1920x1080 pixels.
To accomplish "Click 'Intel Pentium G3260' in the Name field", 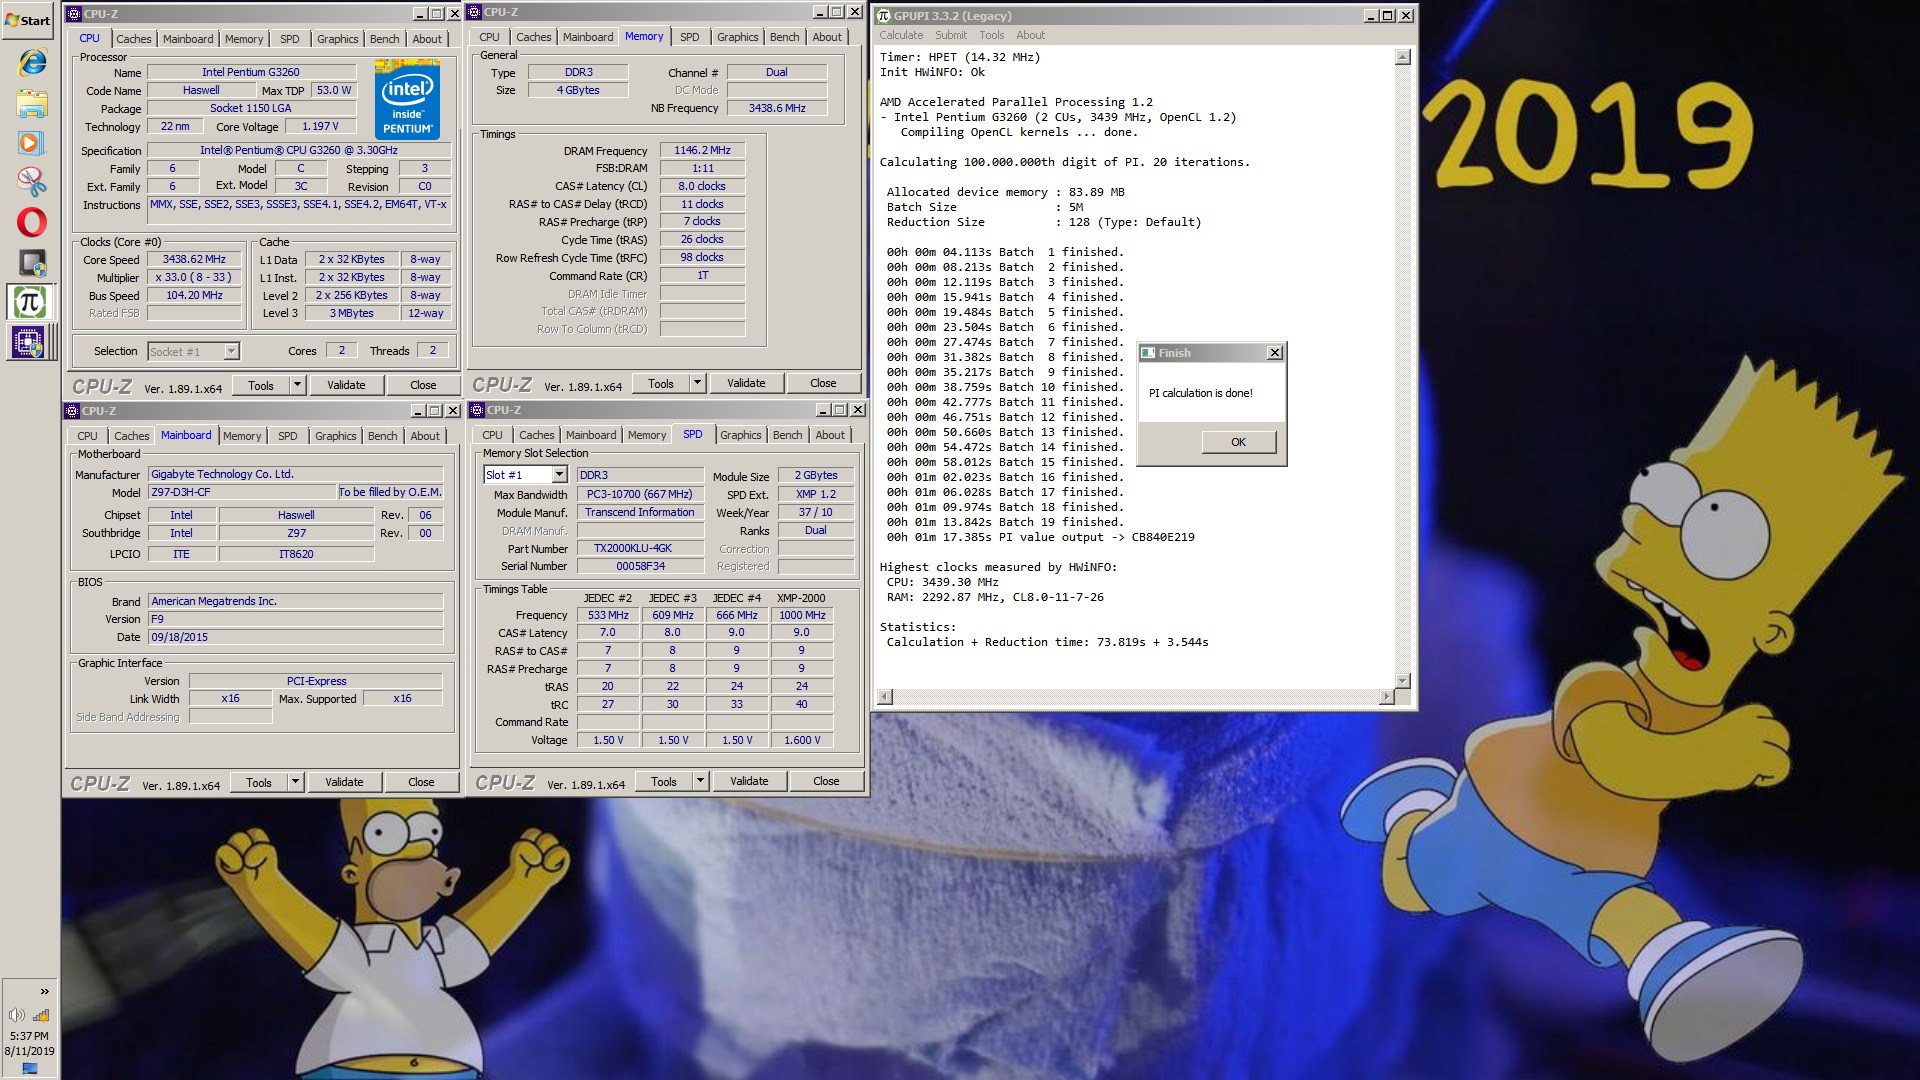I will [250, 72].
